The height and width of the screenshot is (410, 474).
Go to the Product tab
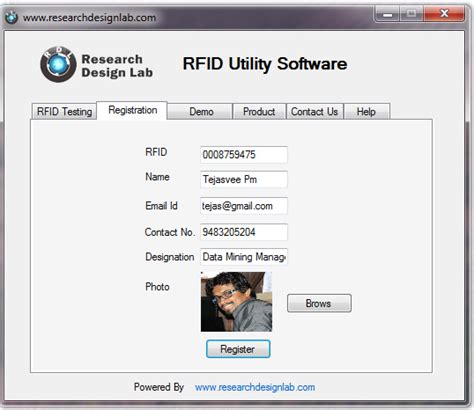pyautogui.click(x=259, y=112)
